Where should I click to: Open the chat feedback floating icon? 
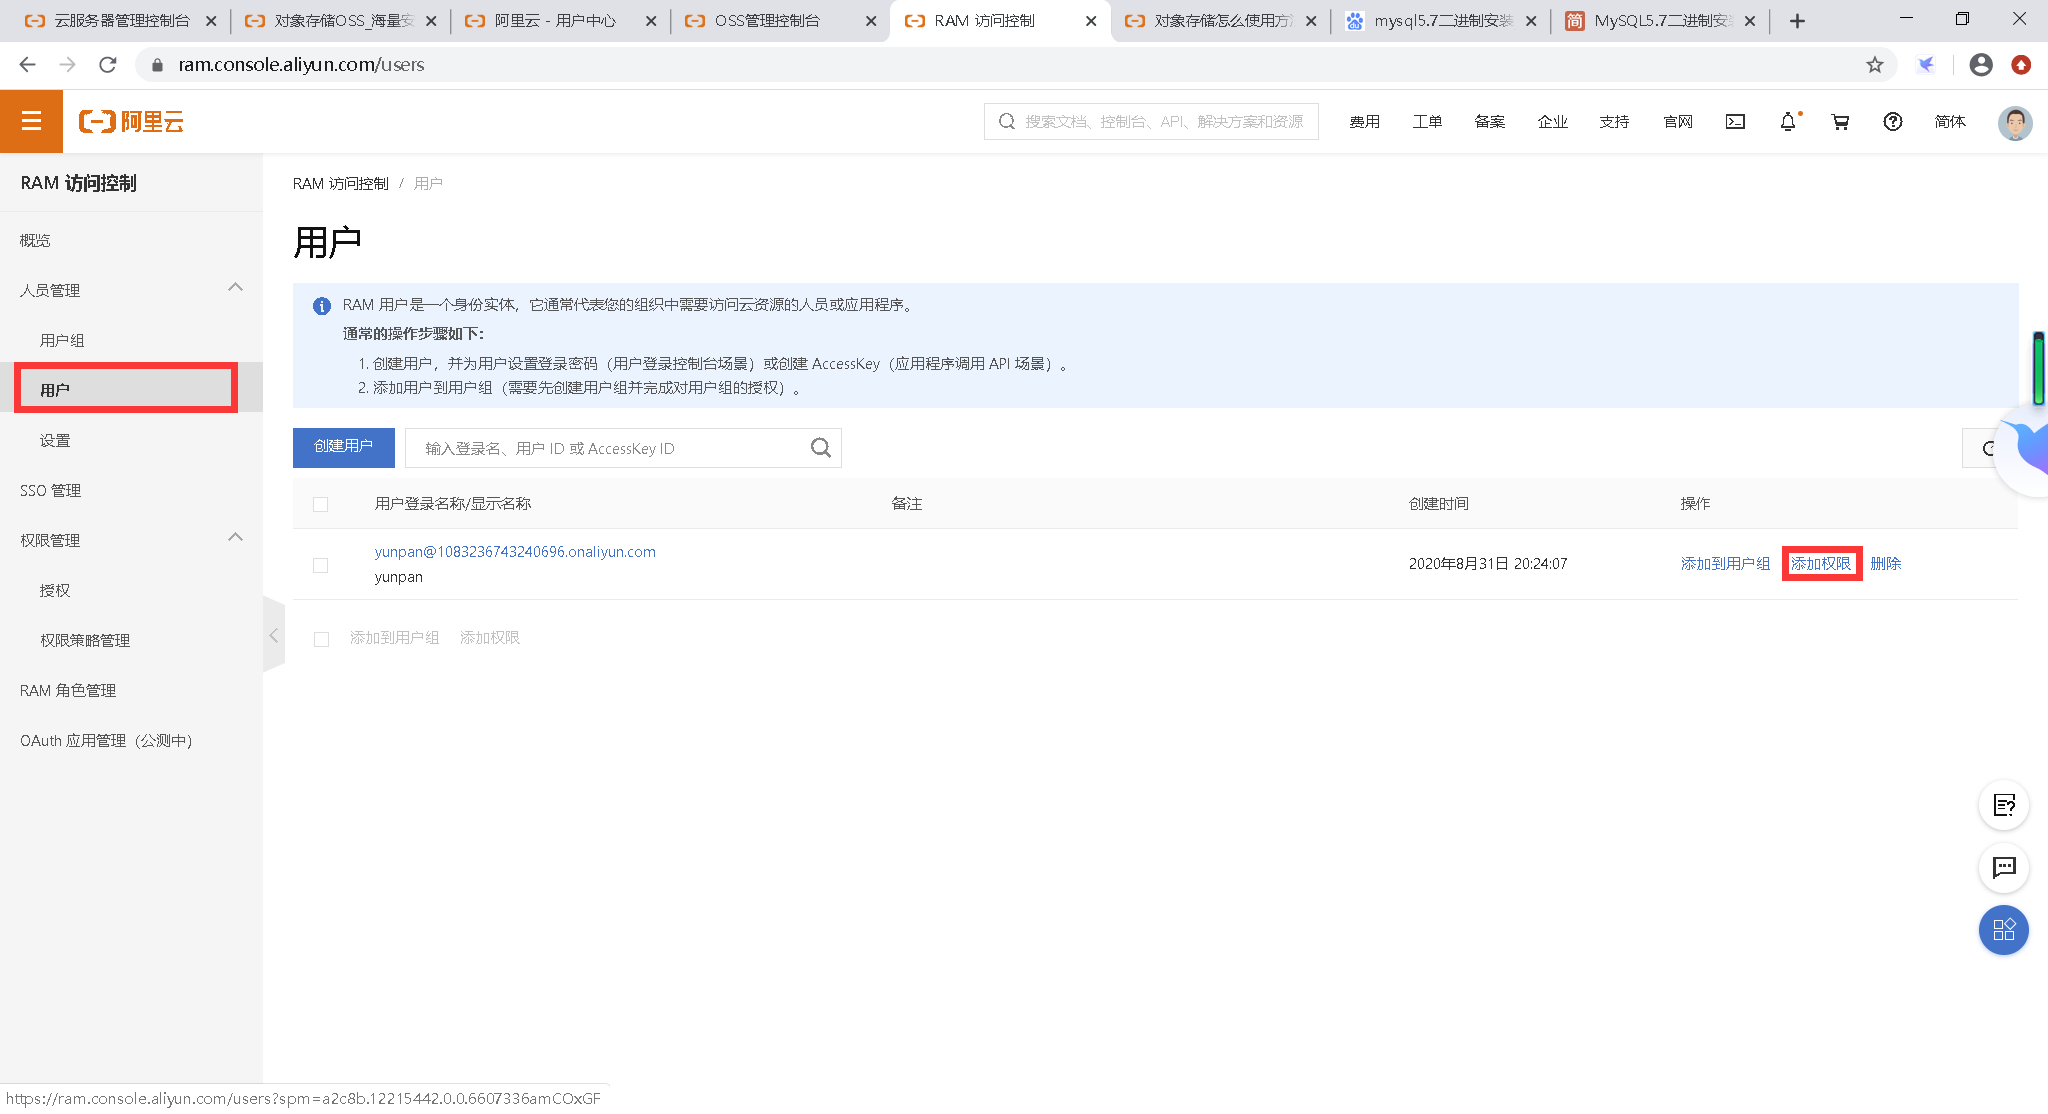2003,867
